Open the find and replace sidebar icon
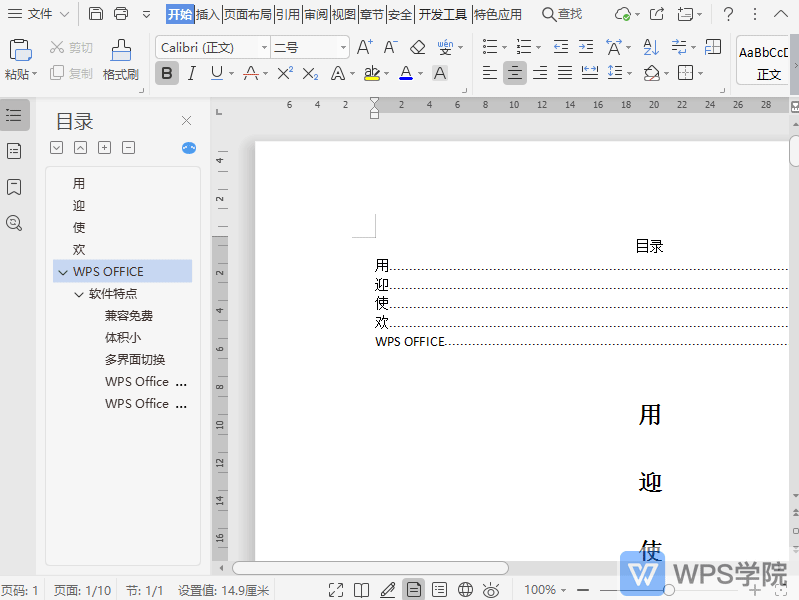The width and height of the screenshot is (799, 600). 14,223
